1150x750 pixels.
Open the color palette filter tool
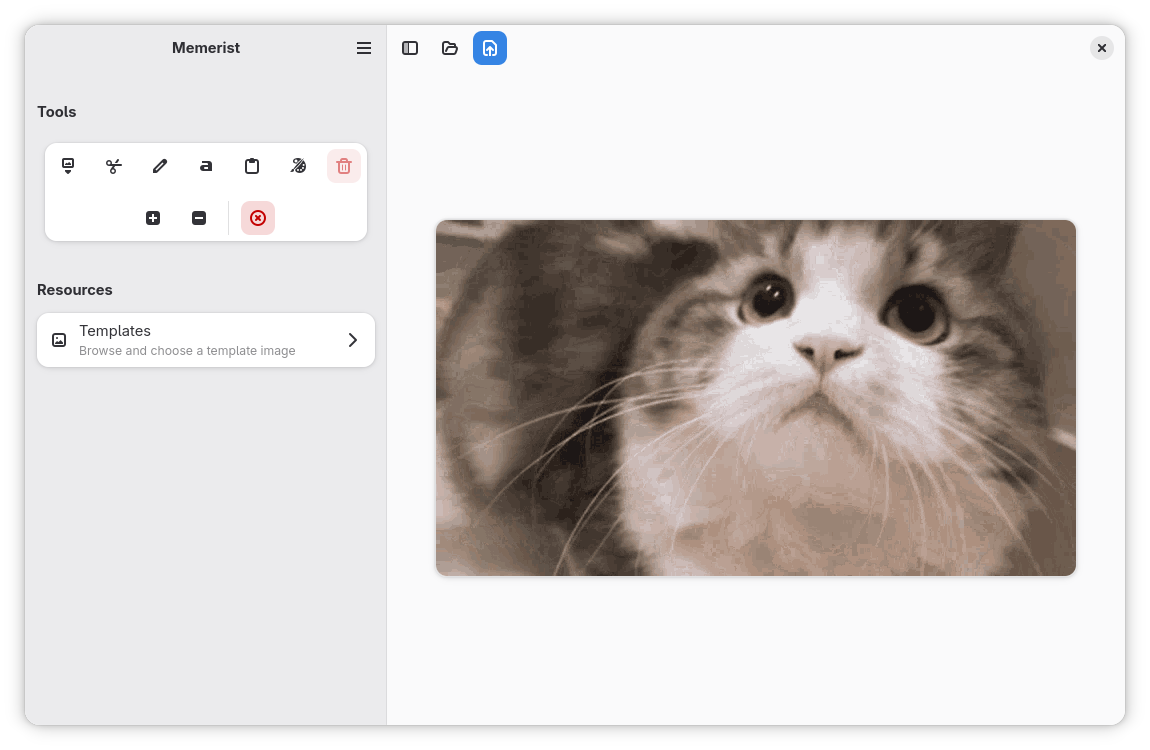click(298, 166)
